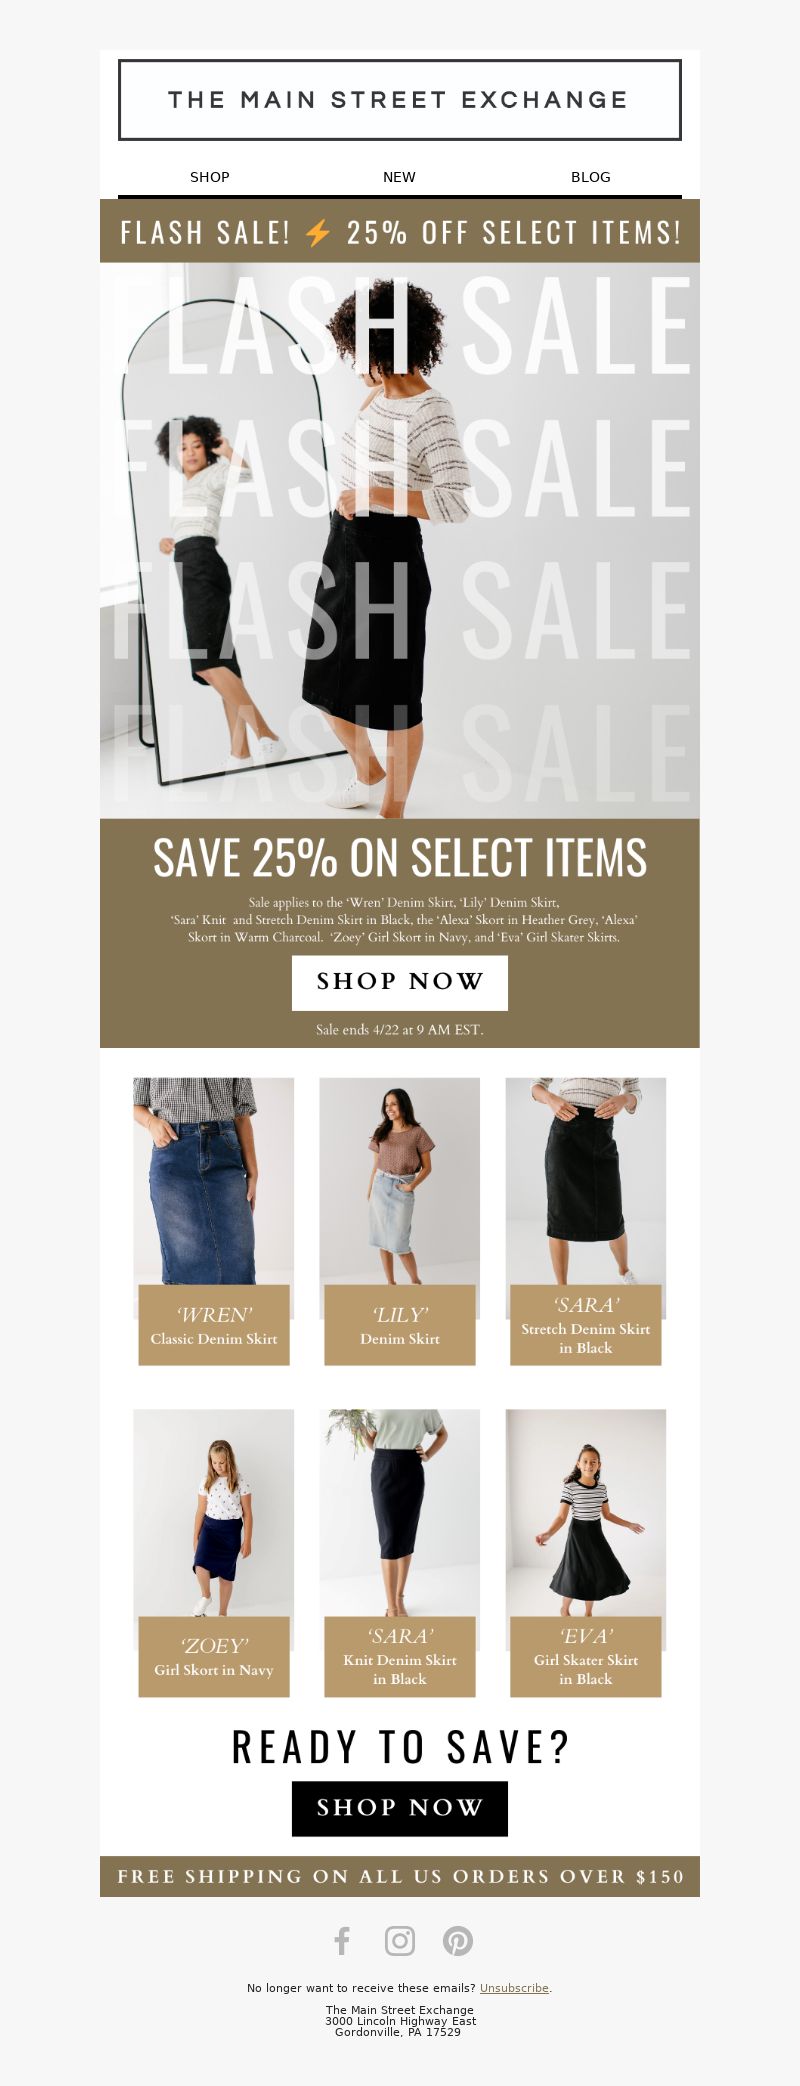Click the Flash Sale 25% off banner
800x2086 pixels.
point(400,232)
